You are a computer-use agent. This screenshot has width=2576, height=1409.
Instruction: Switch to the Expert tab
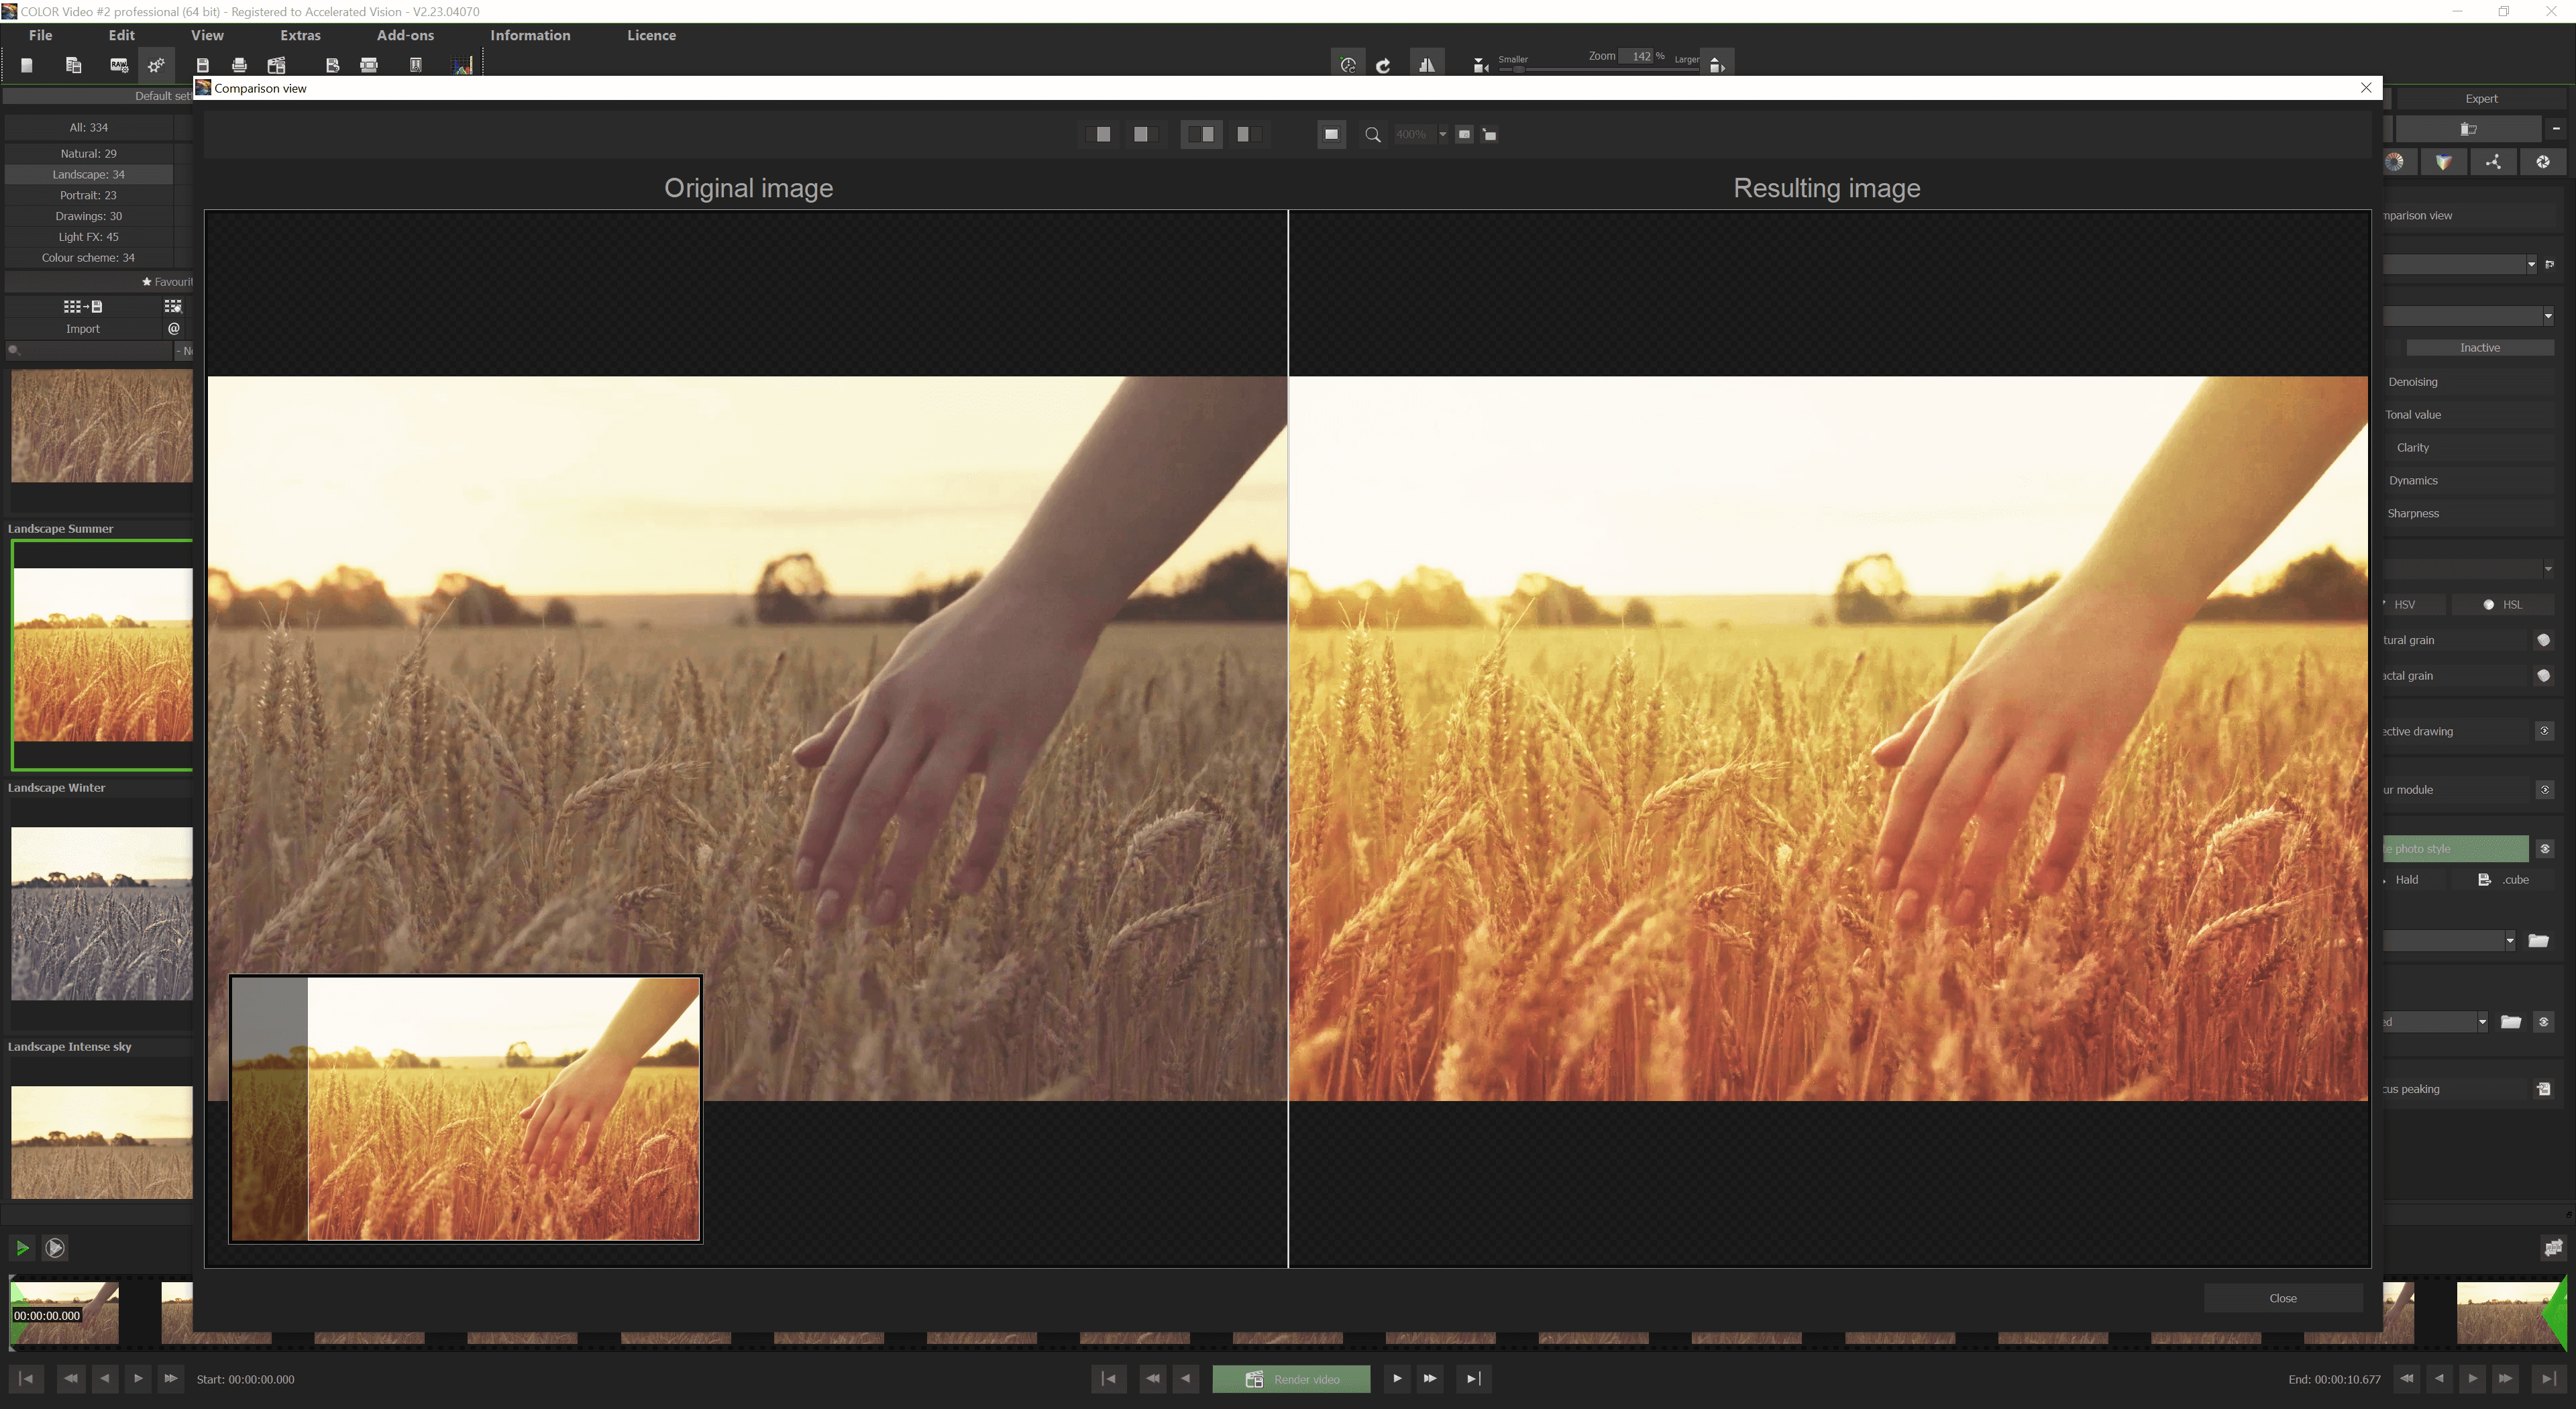click(2481, 98)
